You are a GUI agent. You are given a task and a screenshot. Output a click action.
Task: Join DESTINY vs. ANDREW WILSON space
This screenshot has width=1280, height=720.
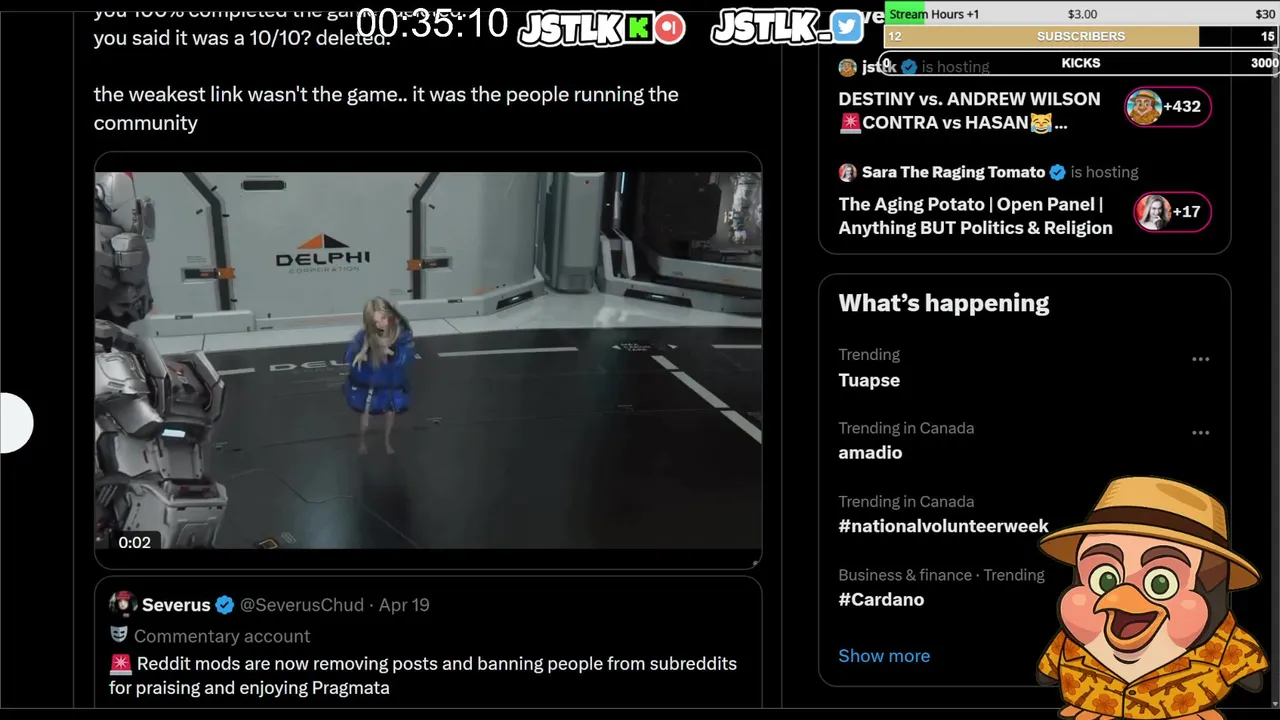tap(969, 111)
